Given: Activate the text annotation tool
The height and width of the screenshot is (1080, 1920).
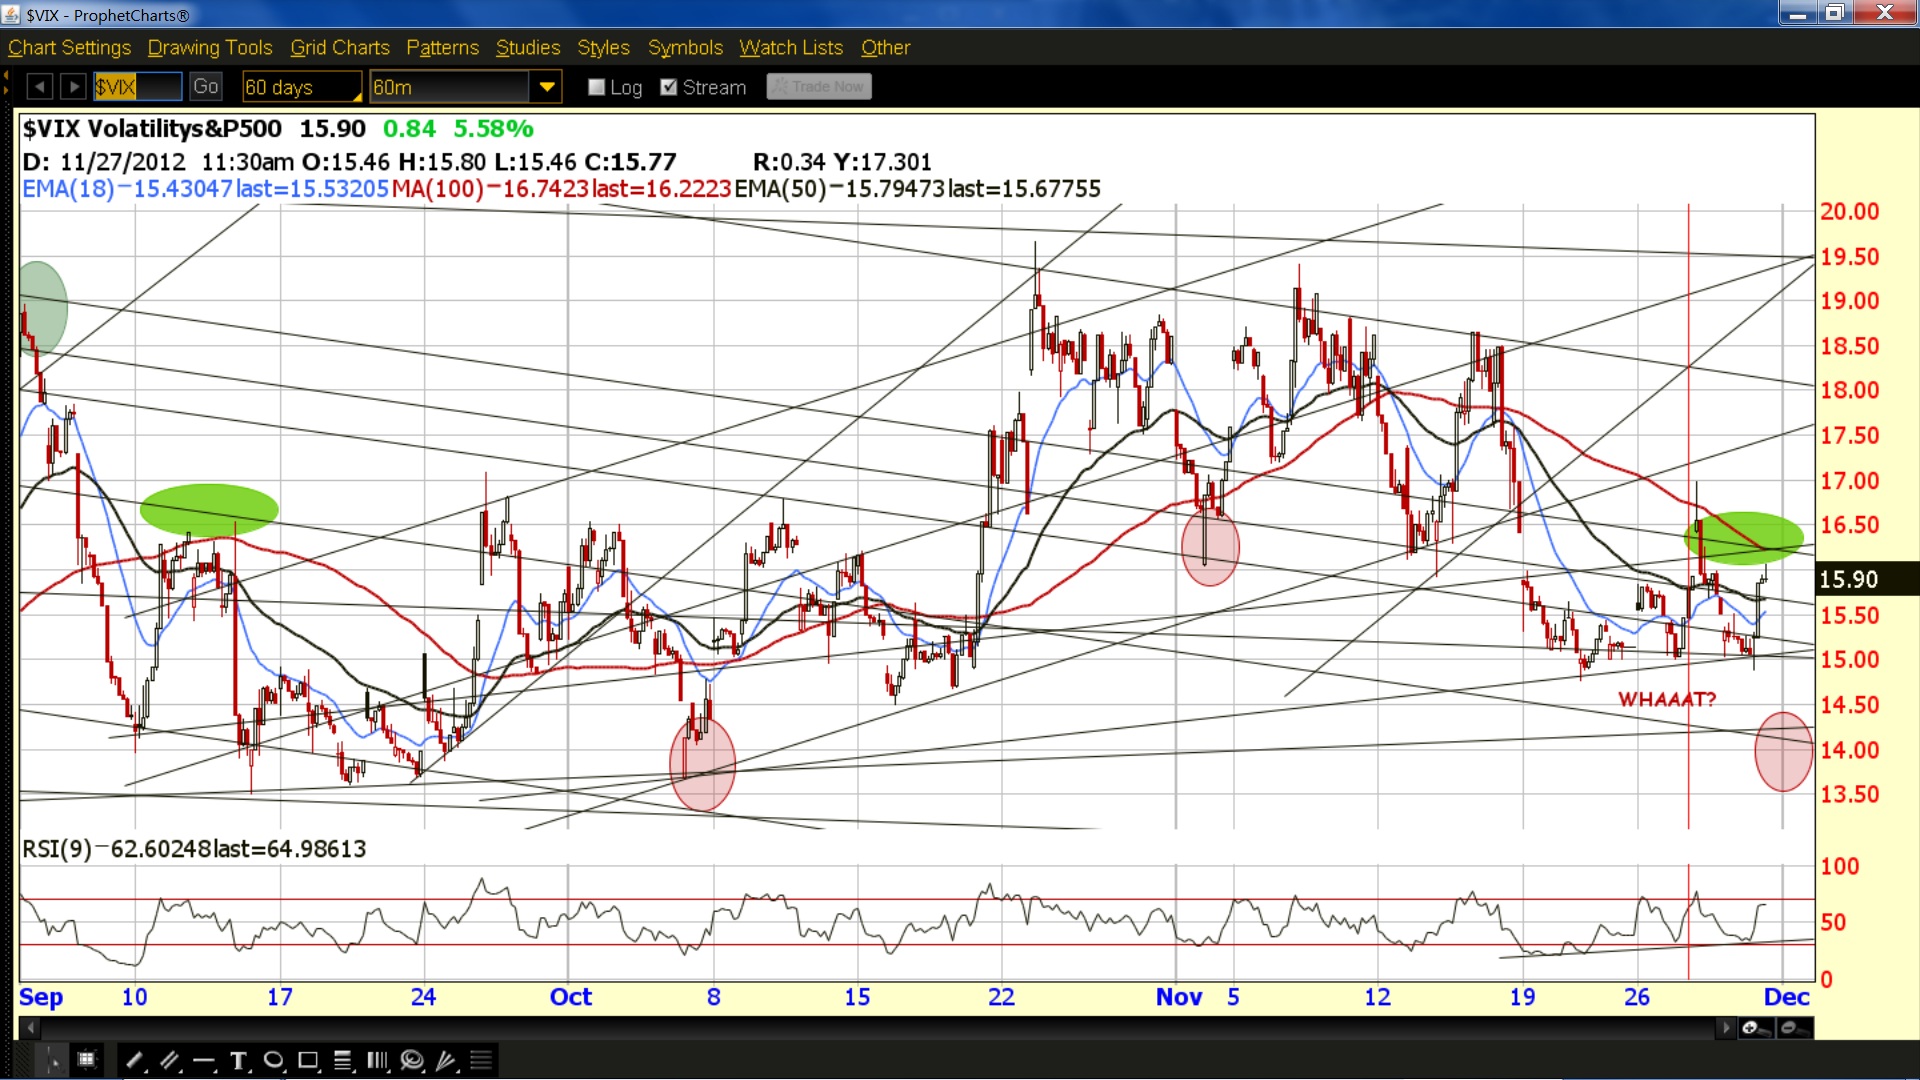Looking at the screenshot, I should (239, 1060).
